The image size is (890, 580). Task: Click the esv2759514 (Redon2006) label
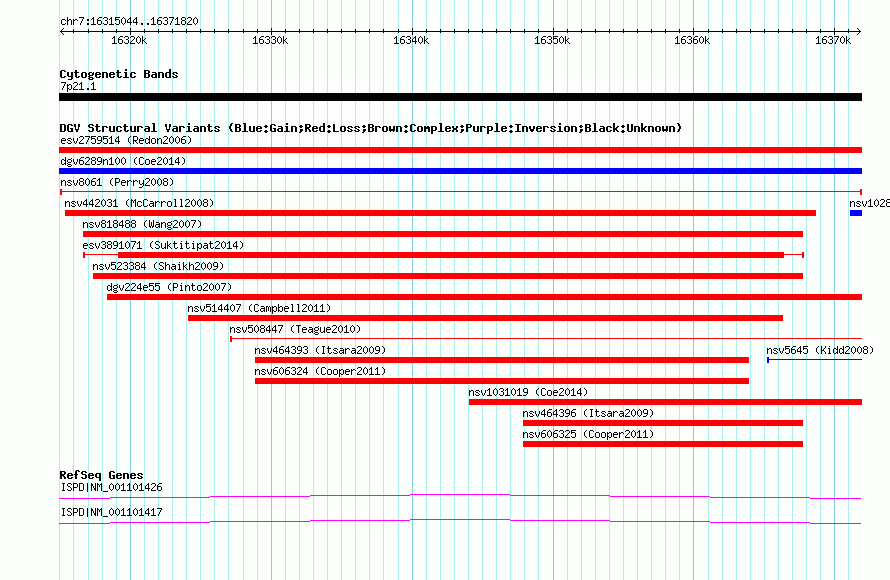[x=126, y=140]
